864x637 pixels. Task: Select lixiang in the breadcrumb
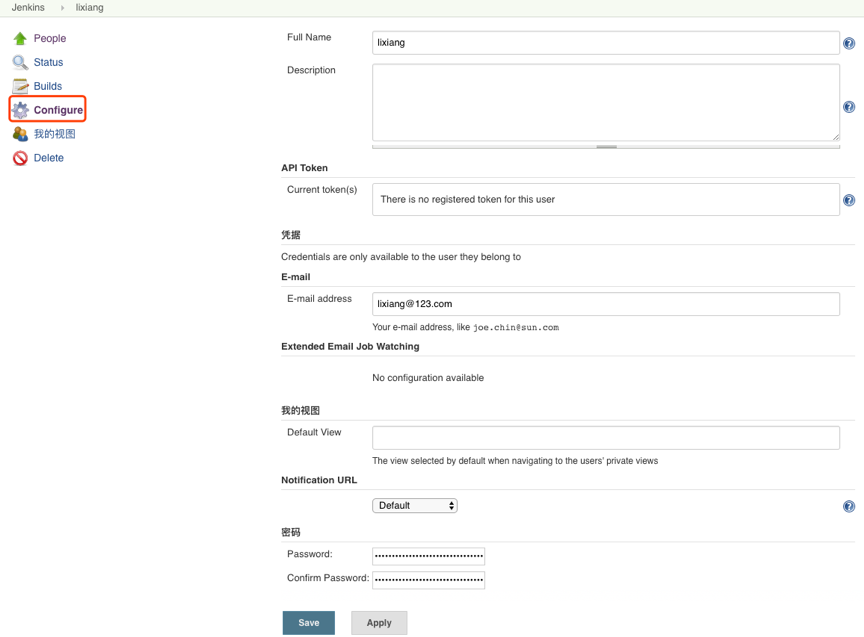coord(90,7)
